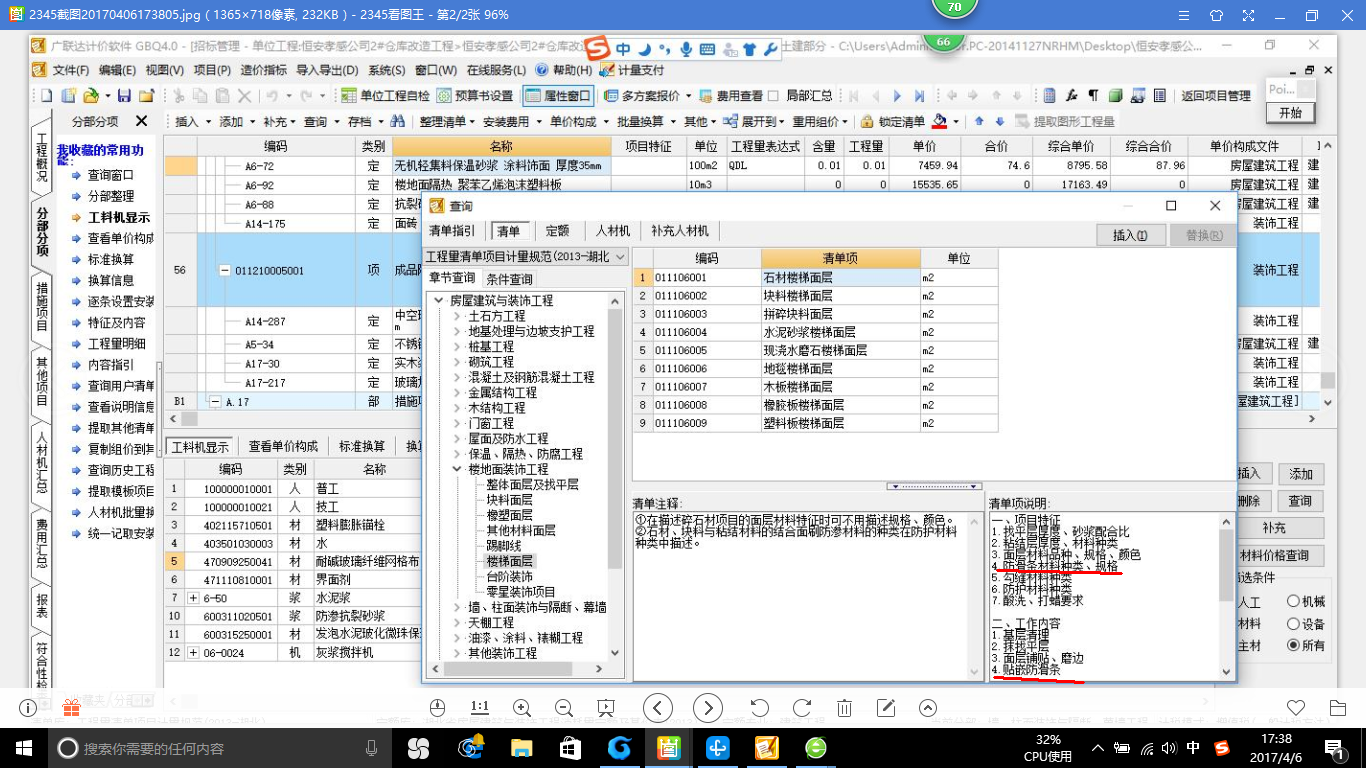Open the 文件(F) menu
The image size is (1366, 768).
tap(70, 70)
